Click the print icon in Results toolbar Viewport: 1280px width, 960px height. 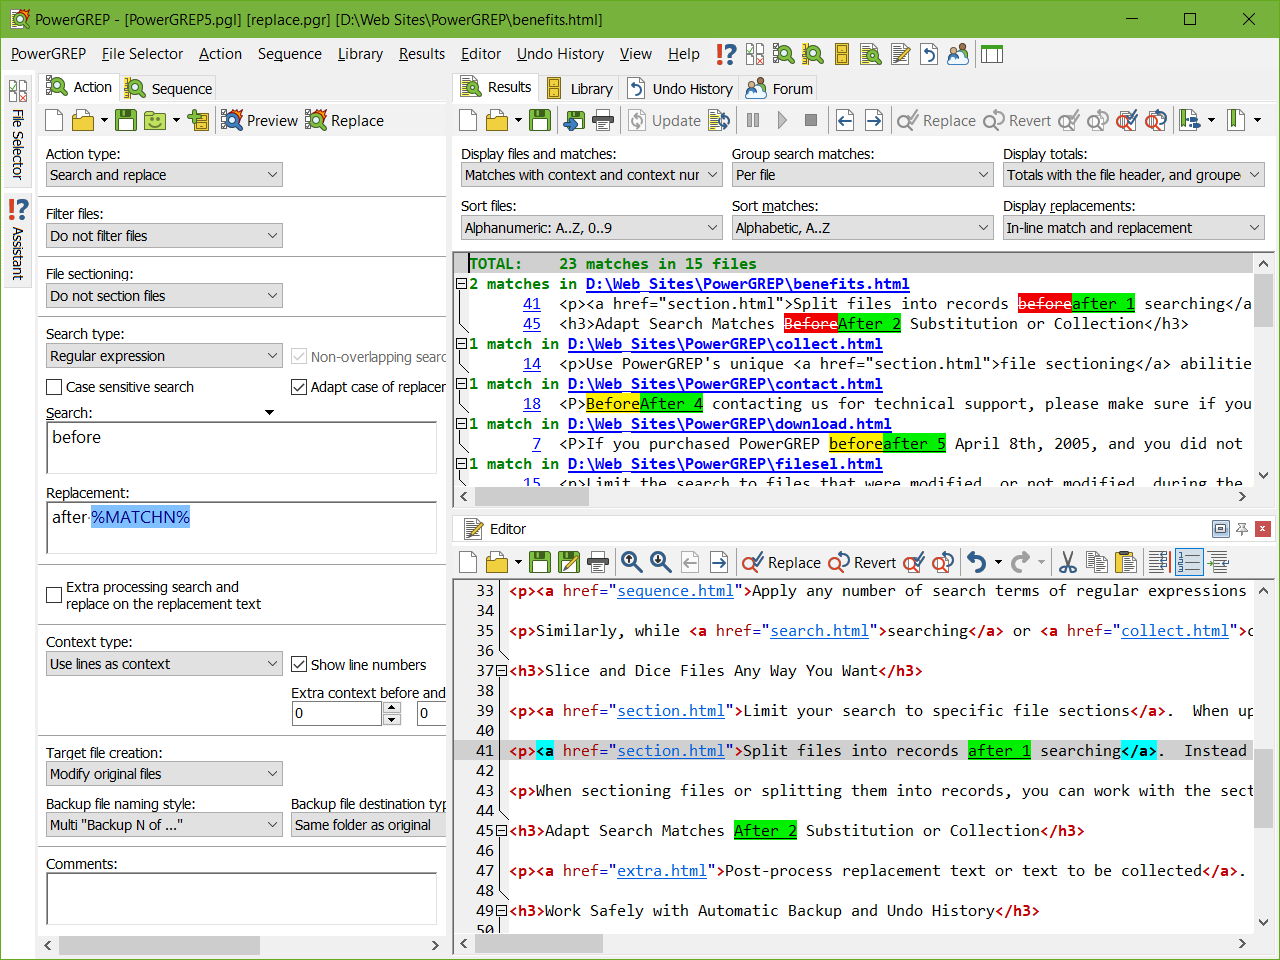coord(603,120)
